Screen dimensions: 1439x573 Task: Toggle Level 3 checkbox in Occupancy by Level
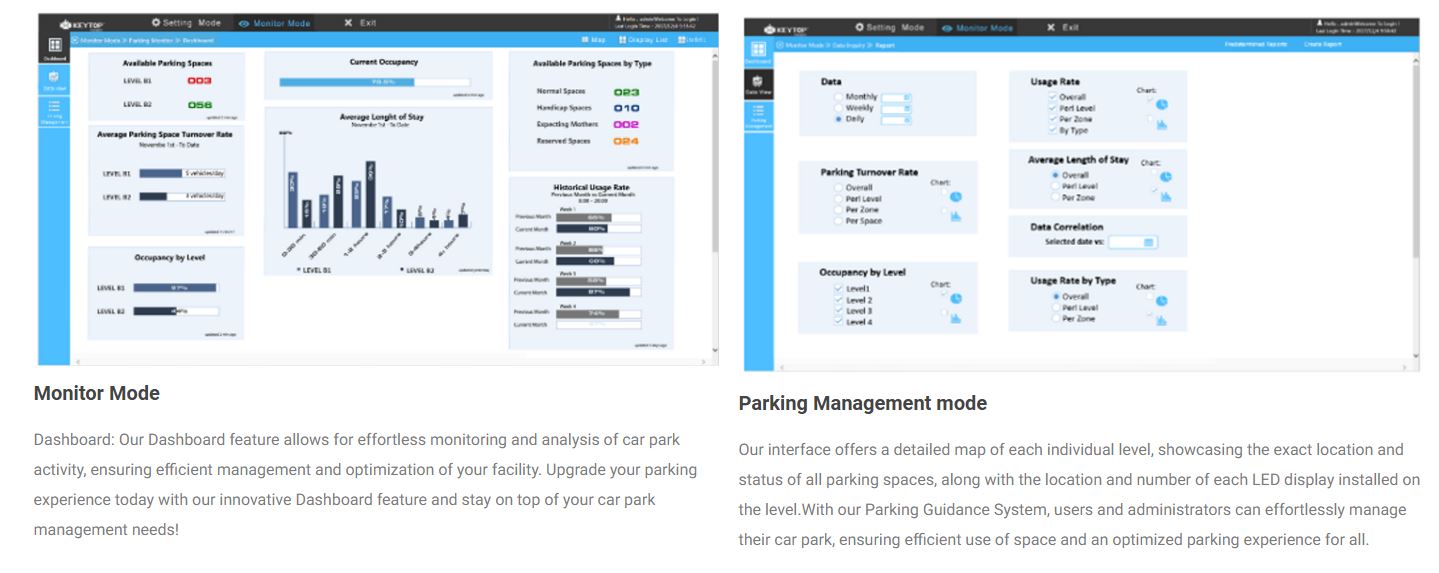(x=838, y=311)
